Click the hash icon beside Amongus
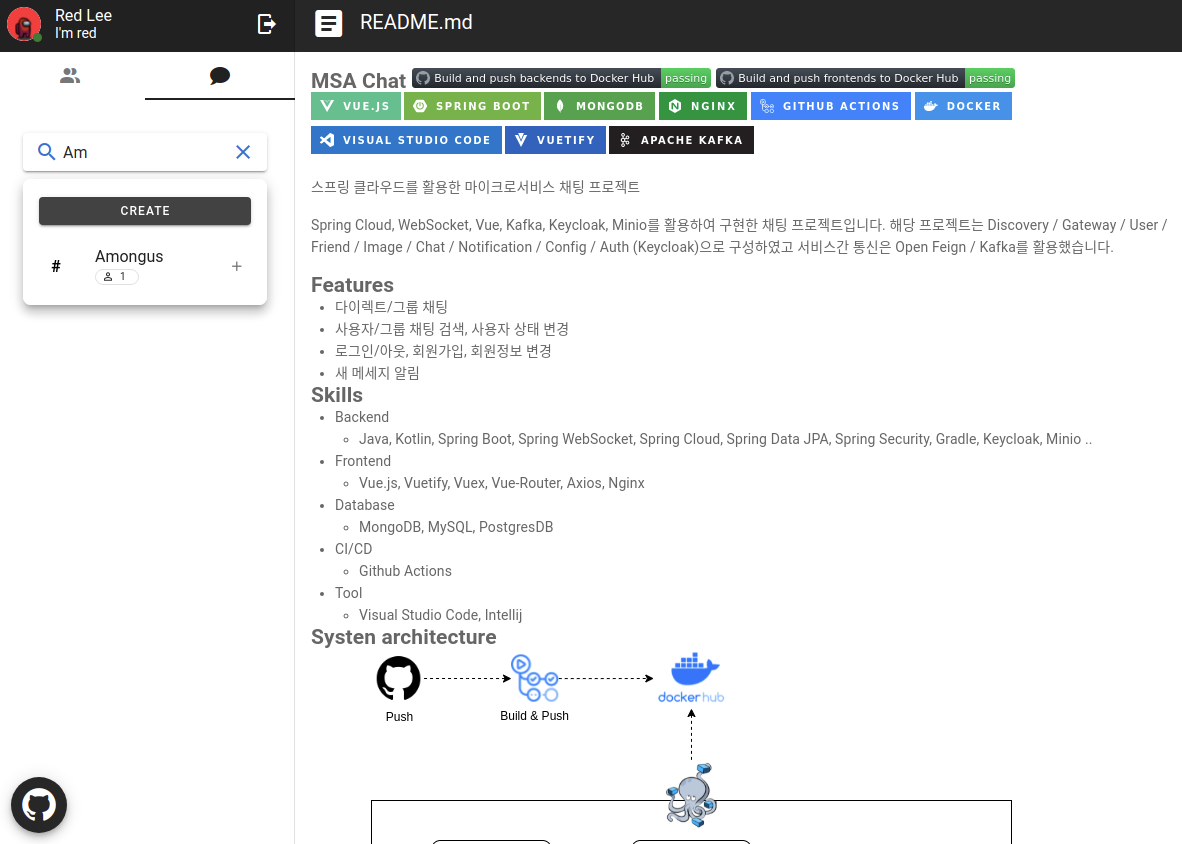 56,266
